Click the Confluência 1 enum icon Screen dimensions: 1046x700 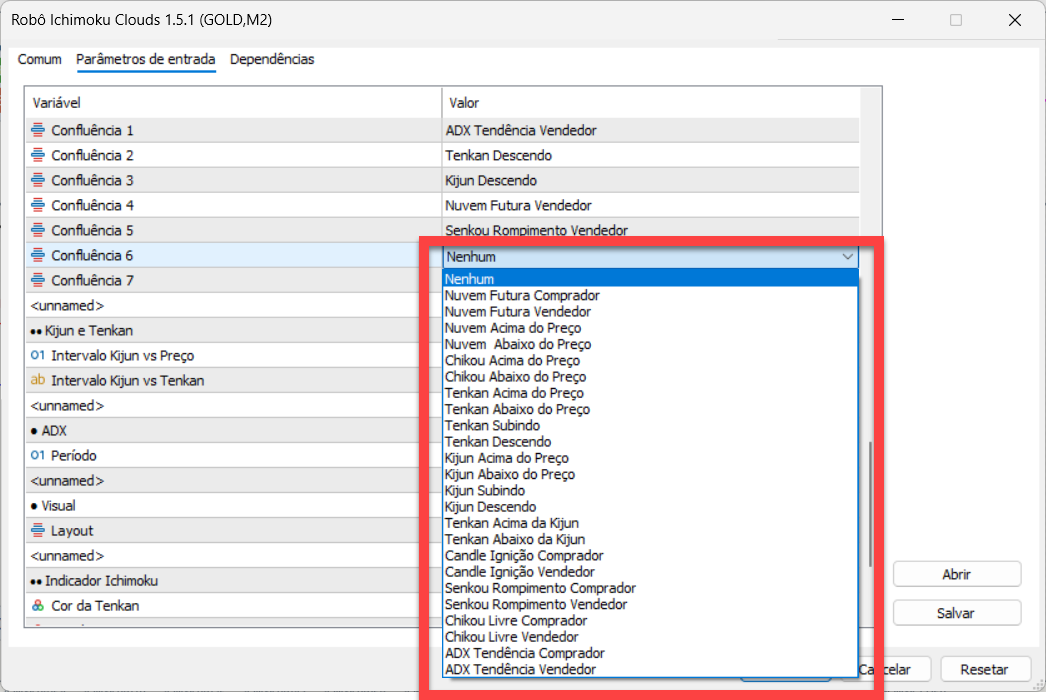(x=38, y=130)
